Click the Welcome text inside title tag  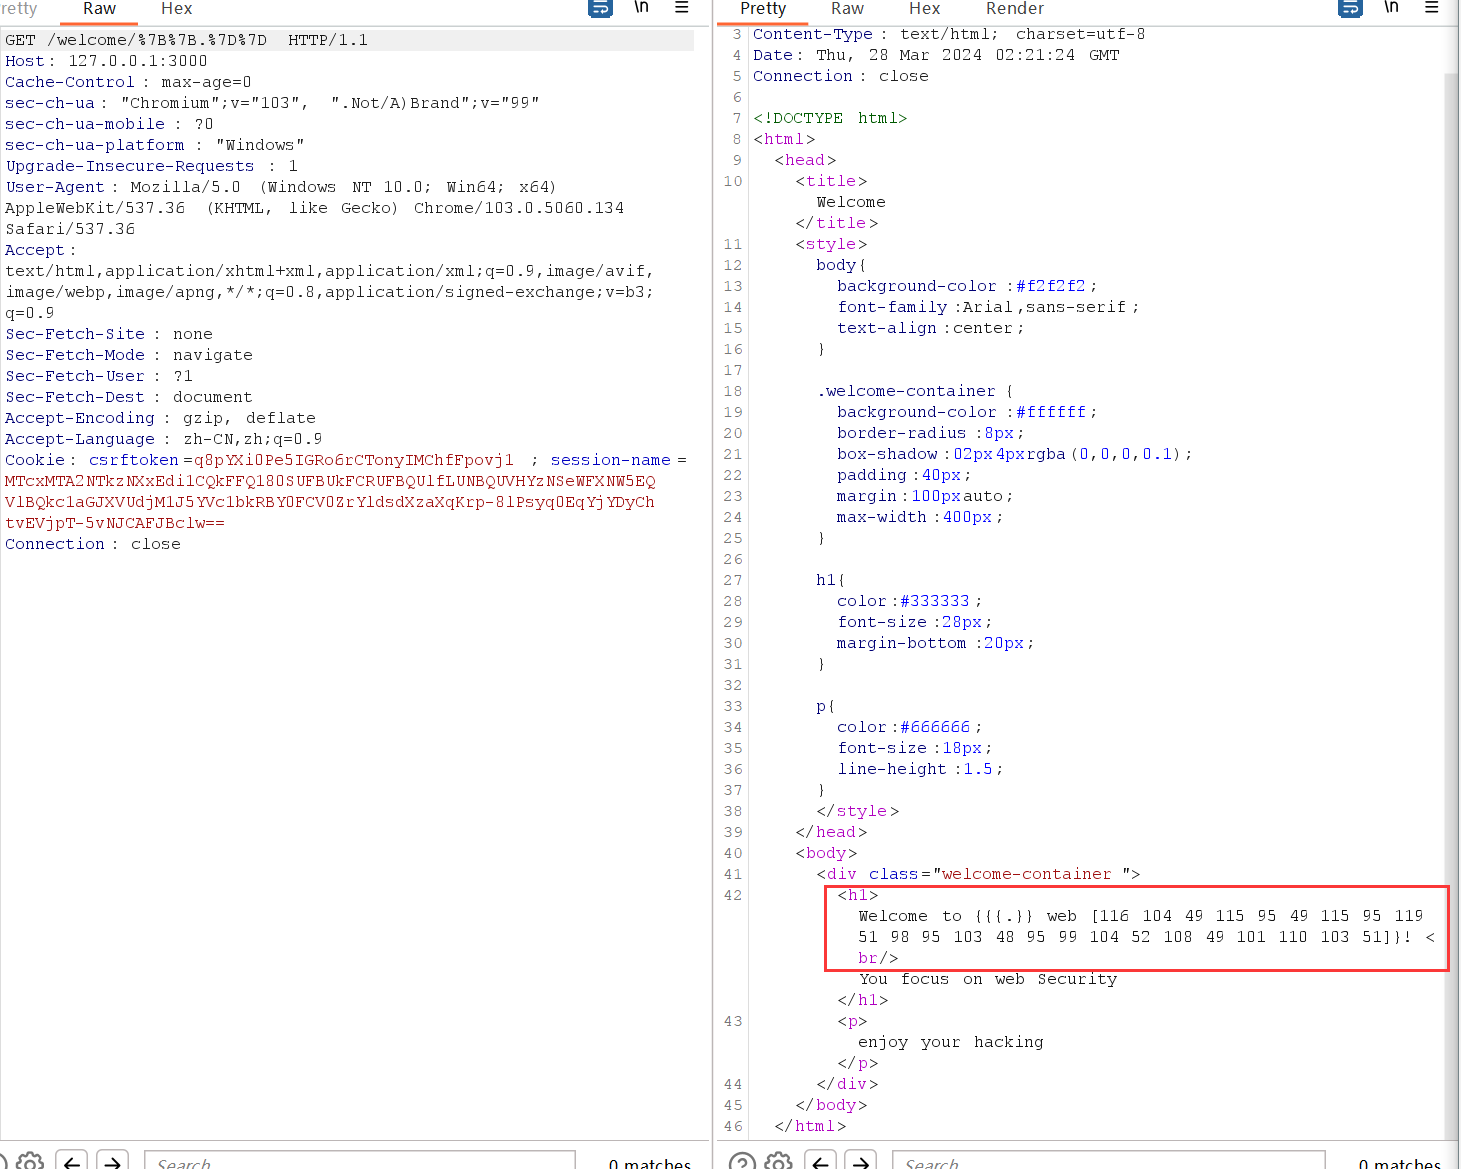851,202
